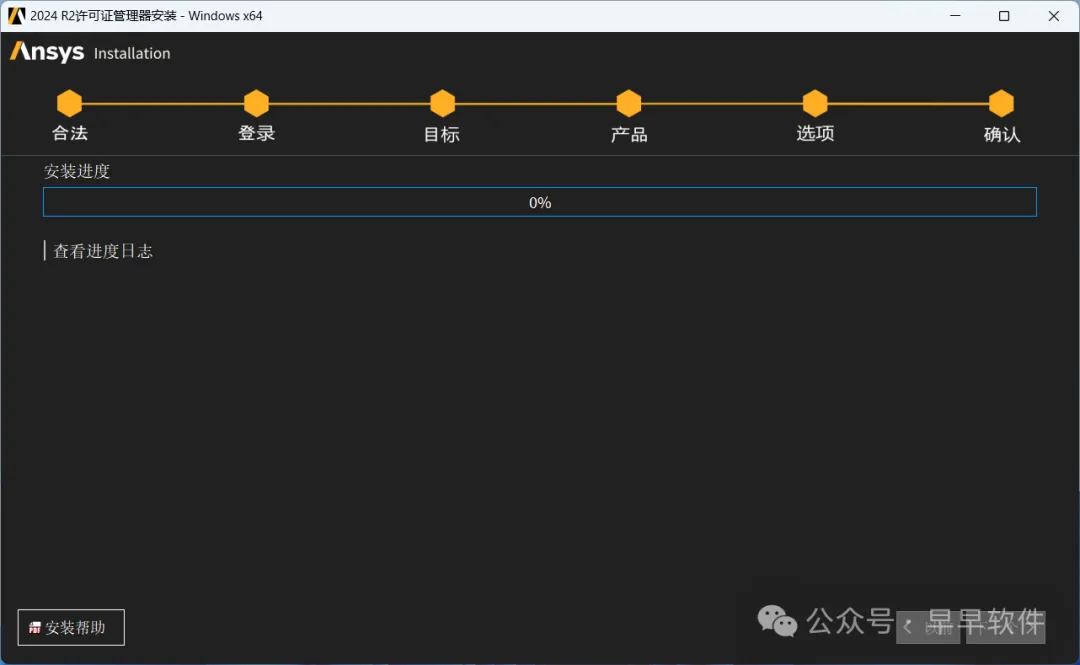Screen dimensions: 1080x665
Task: Click the 选项 step label
Action: click(815, 133)
